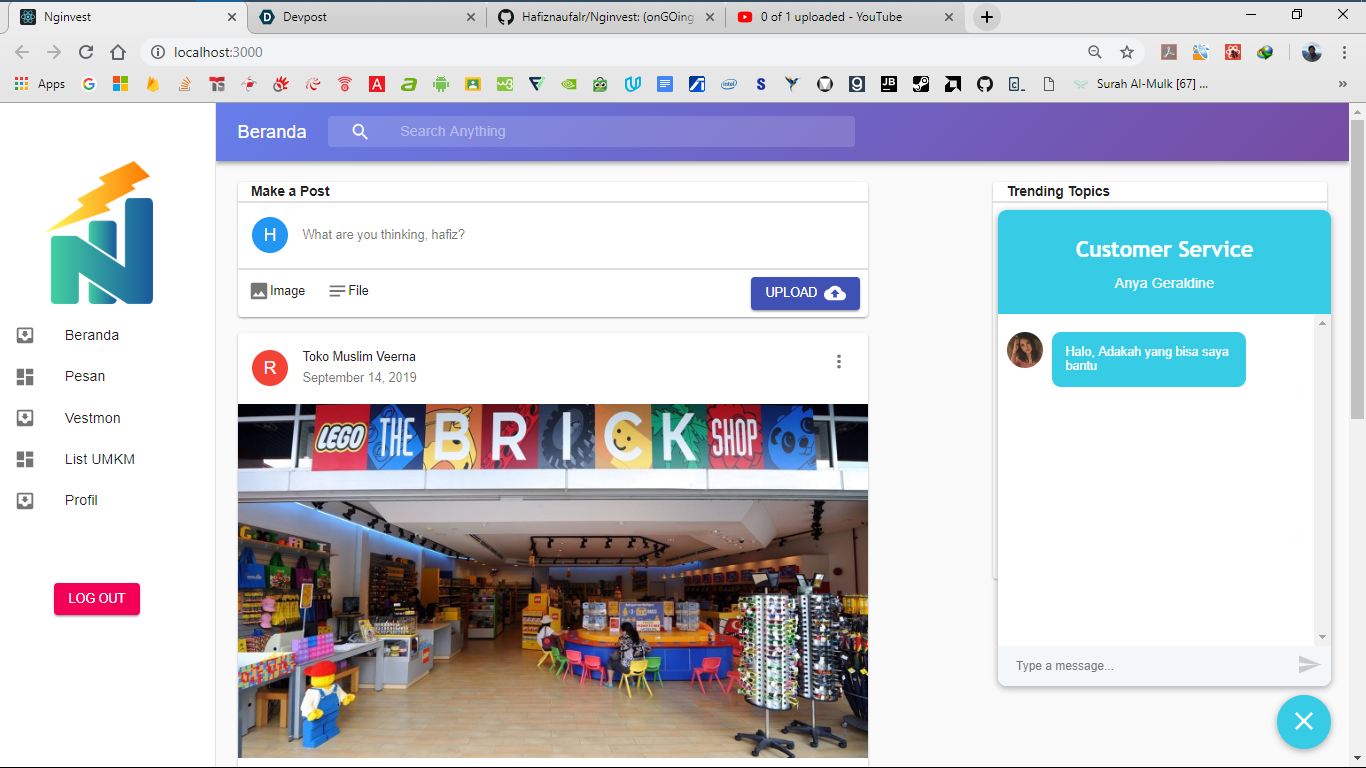Open the Android bookmark
This screenshot has height=768, width=1366.
click(x=441, y=84)
